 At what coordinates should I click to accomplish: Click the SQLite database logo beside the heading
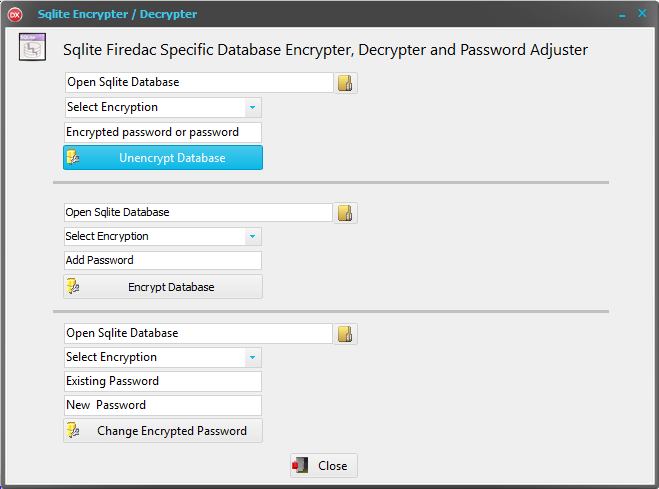coord(32,47)
